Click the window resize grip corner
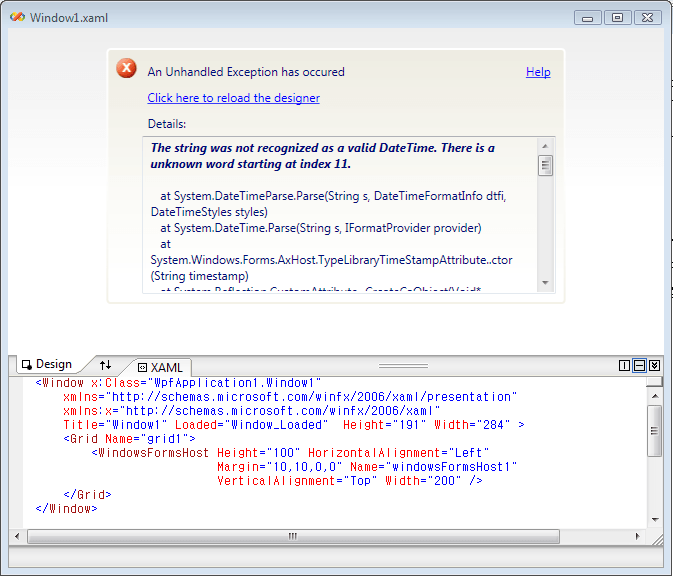Image resolution: width=673 pixels, height=576 pixels. tap(658, 539)
